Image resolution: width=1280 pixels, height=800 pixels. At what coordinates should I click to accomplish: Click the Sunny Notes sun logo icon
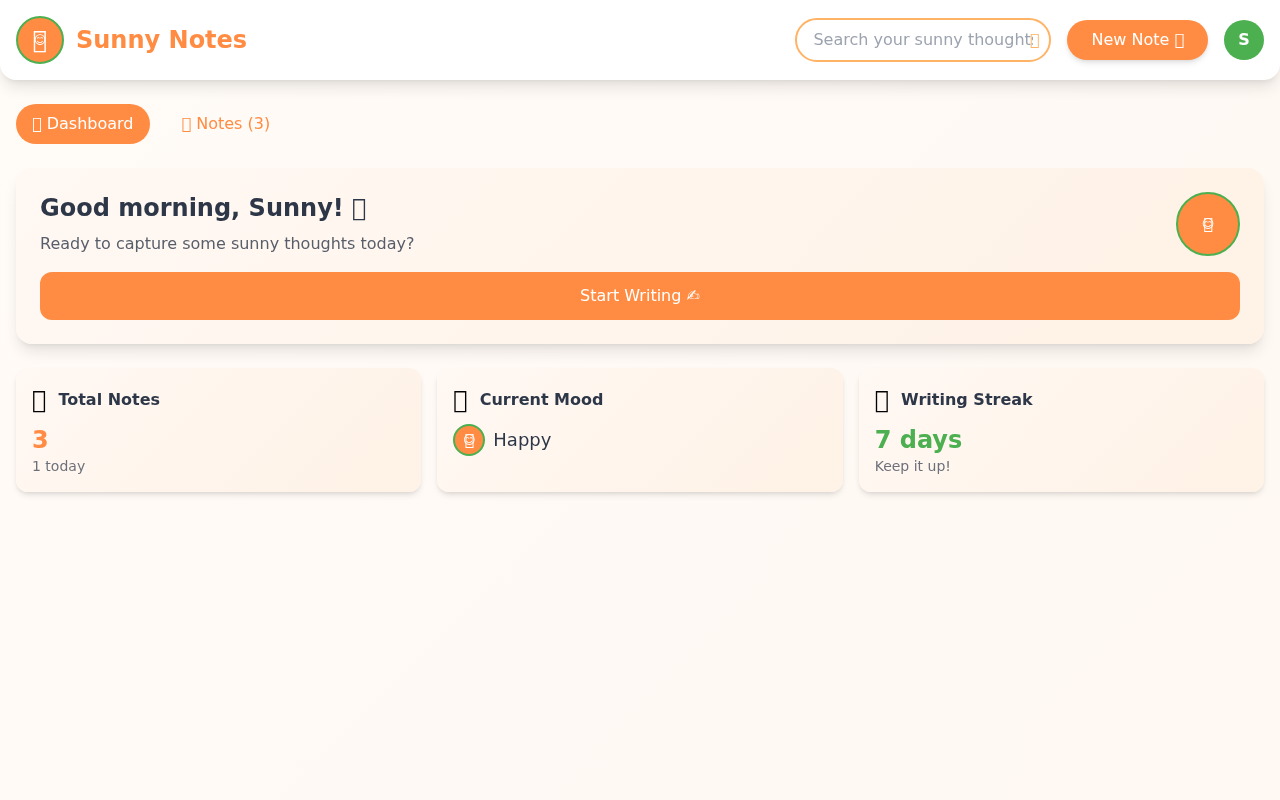tap(39, 39)
